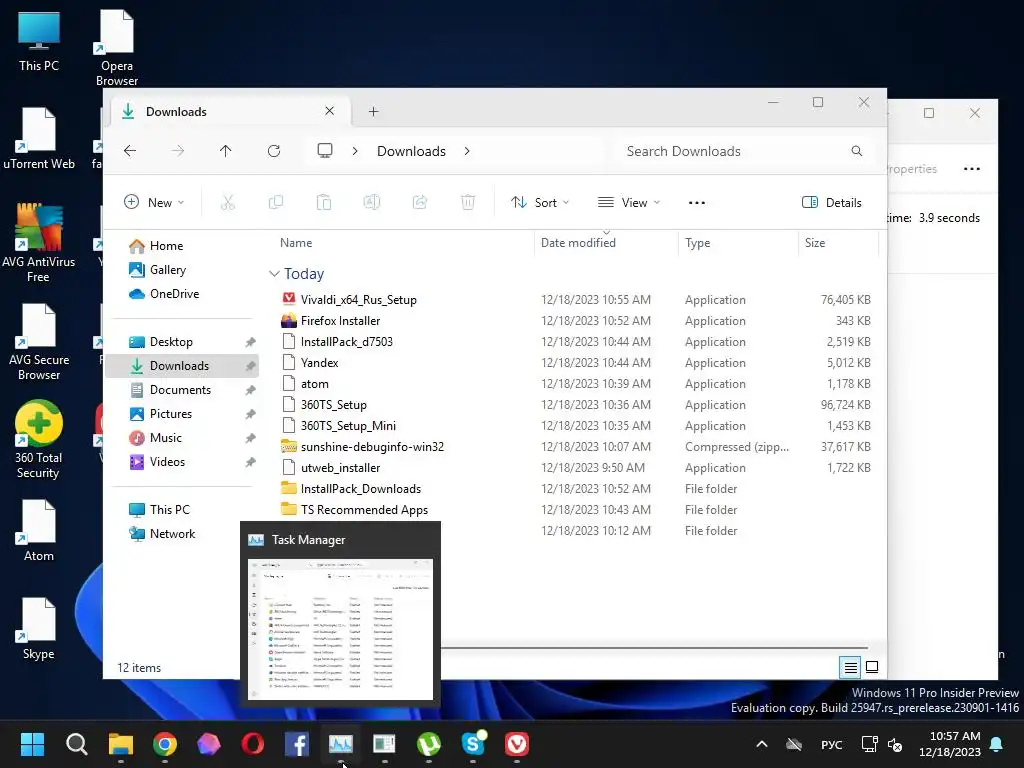1024x768 pixels.
Task: Refresh the Downloads folder view
Action: (x=274, y=151)
